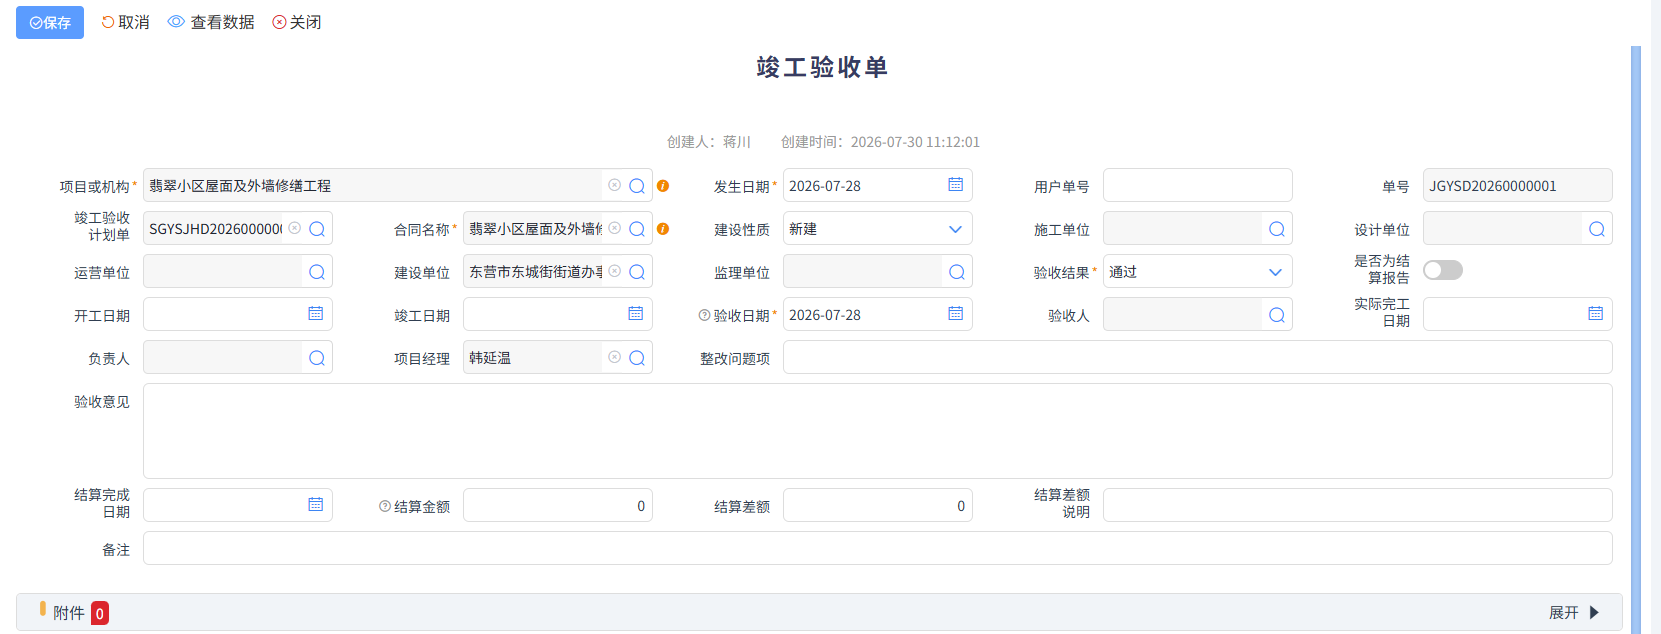
Task: Open search lookup for 项目或机构
Action: click(x=637, y=186)
